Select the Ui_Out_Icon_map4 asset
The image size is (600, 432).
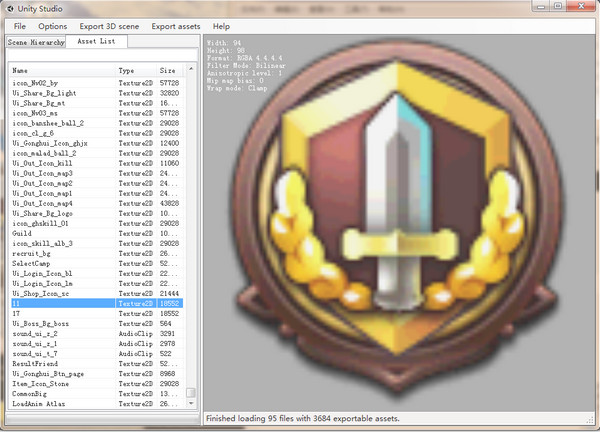(97, 203)
